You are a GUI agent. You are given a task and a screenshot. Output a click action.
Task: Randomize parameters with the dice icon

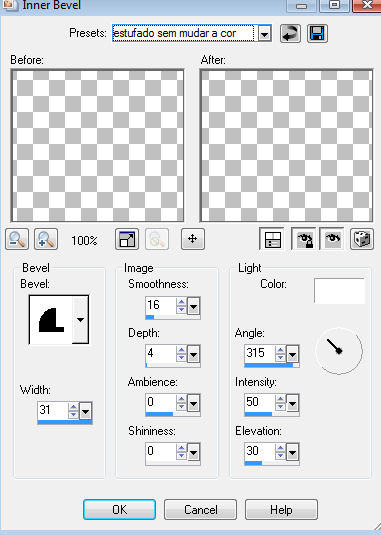[x=362, y=238]
